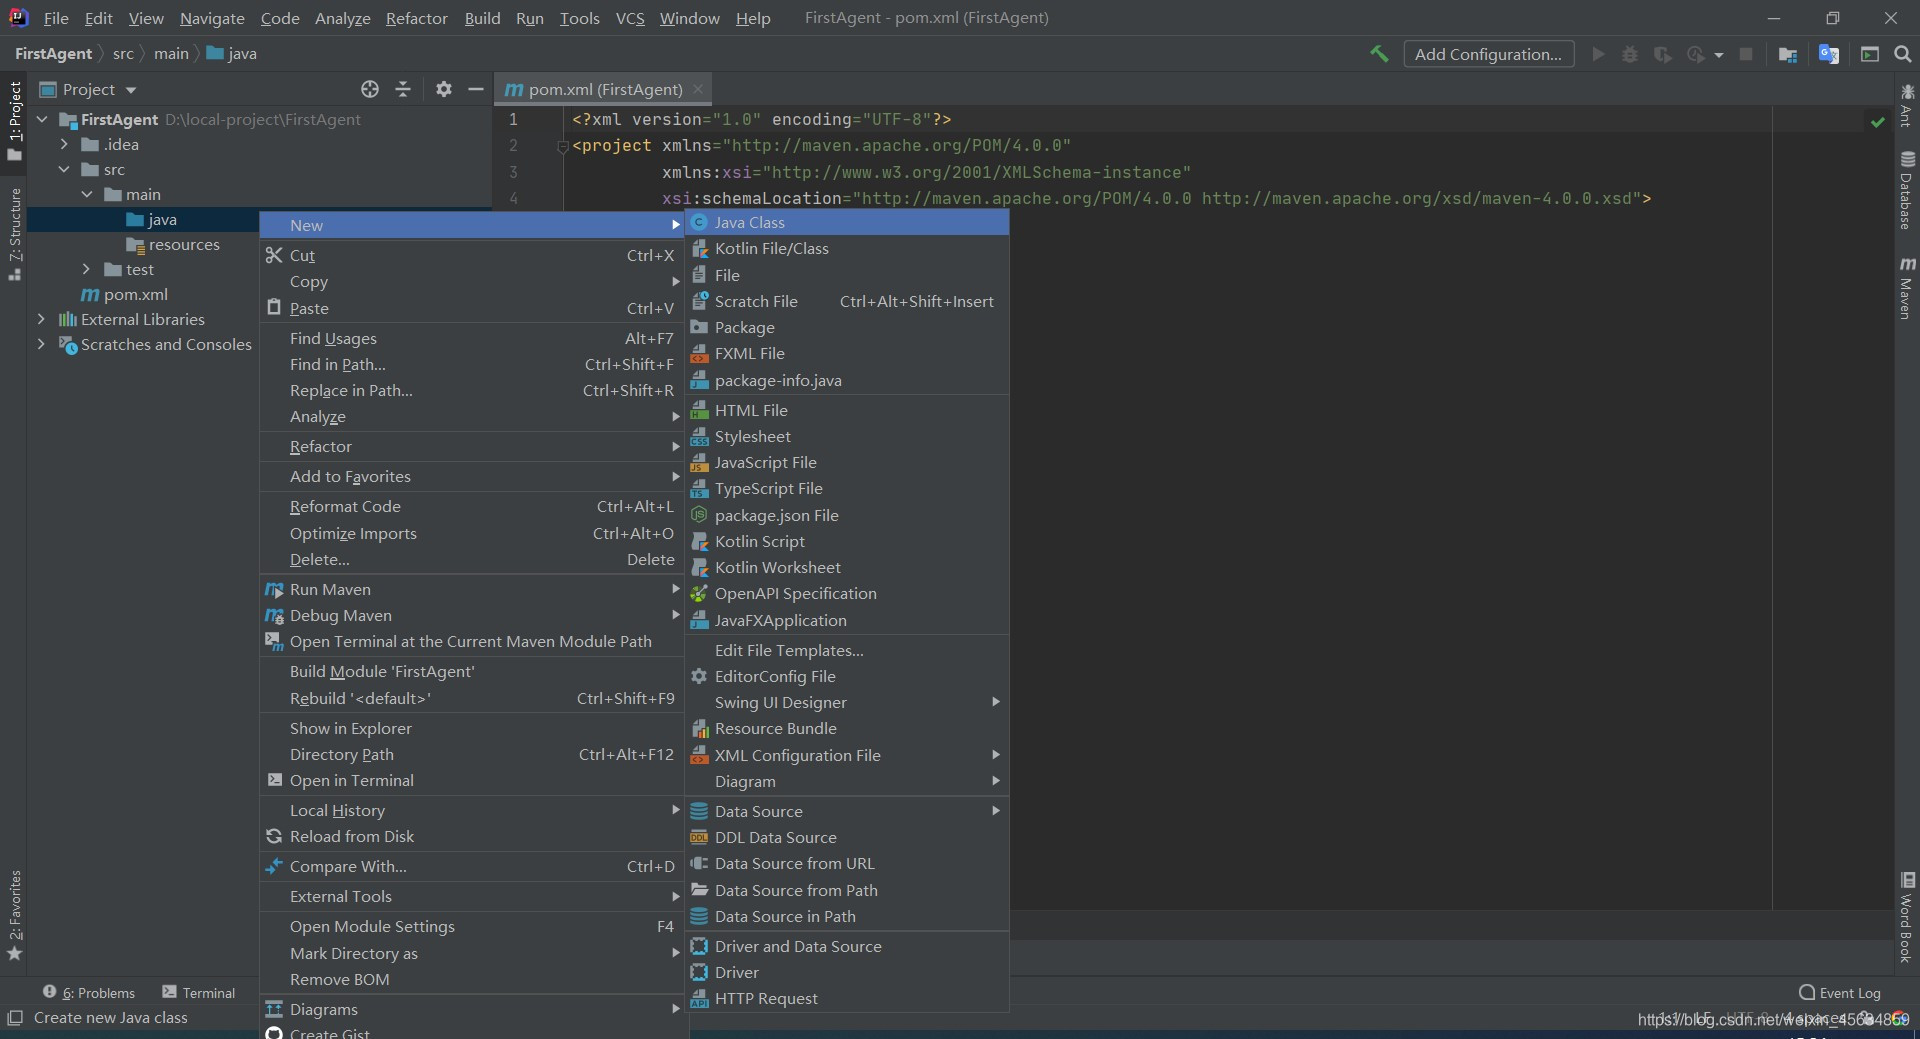Close the pom.xml editor tab

point(698,89)
